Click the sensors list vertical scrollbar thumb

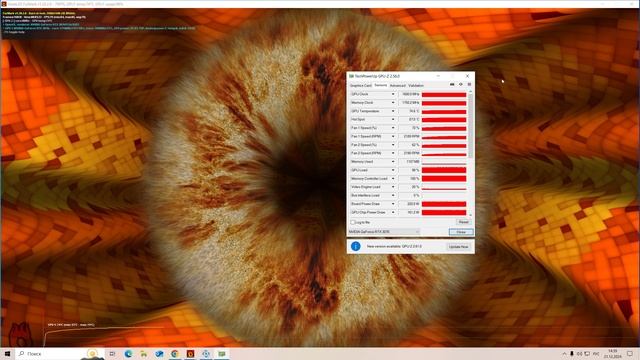(x=470, y=126)
